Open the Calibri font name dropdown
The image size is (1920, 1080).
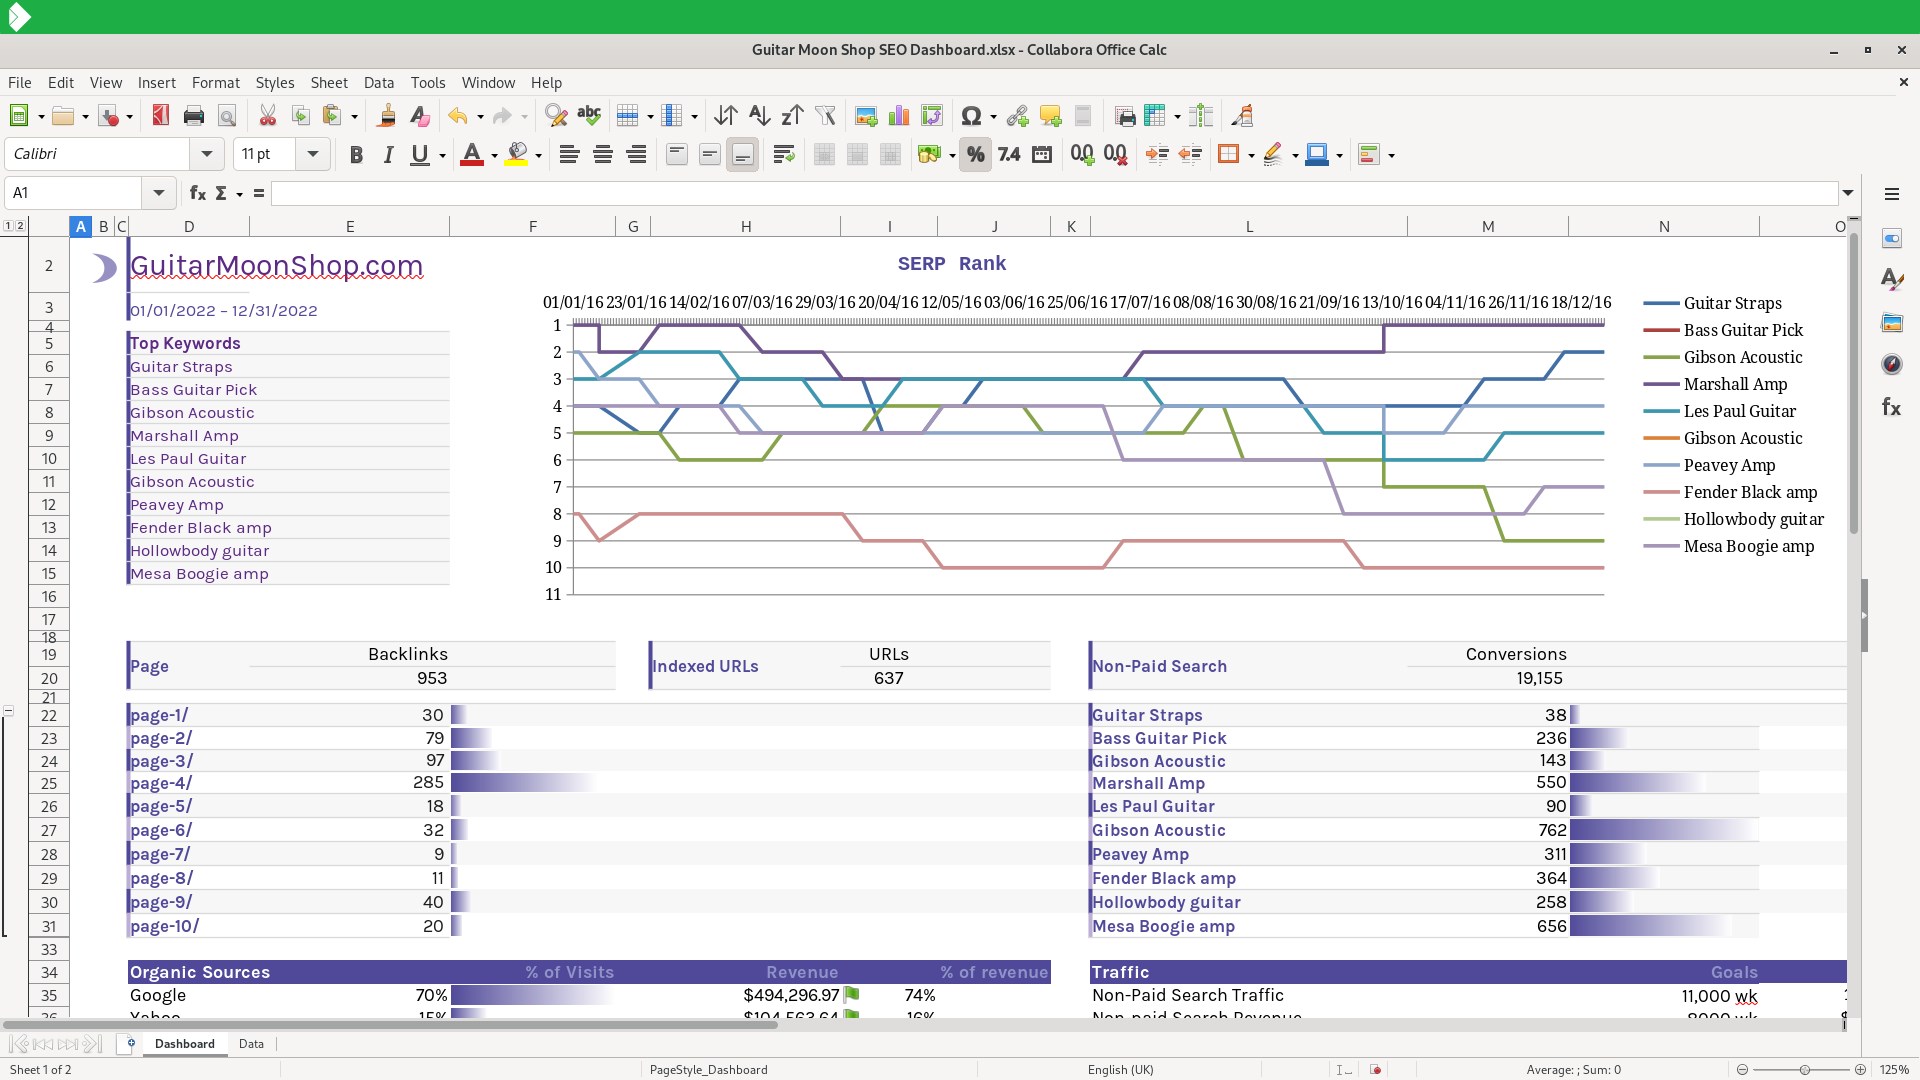tap(206, 154)
